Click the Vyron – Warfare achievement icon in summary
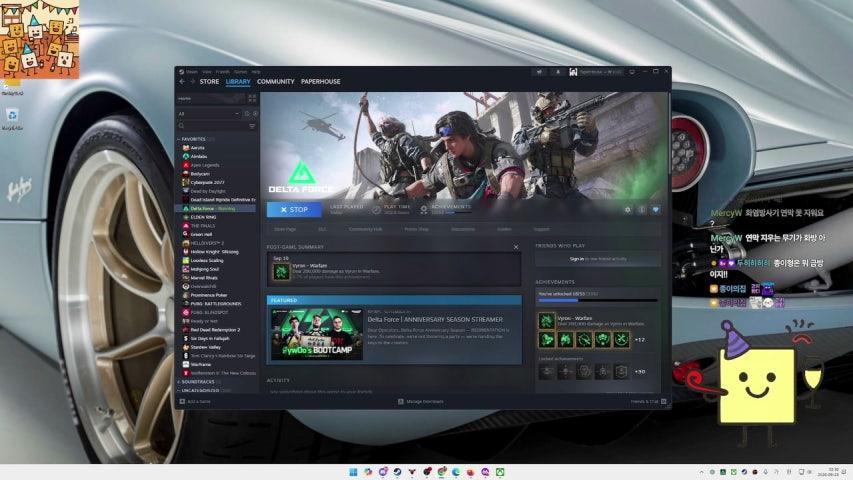 281,271
